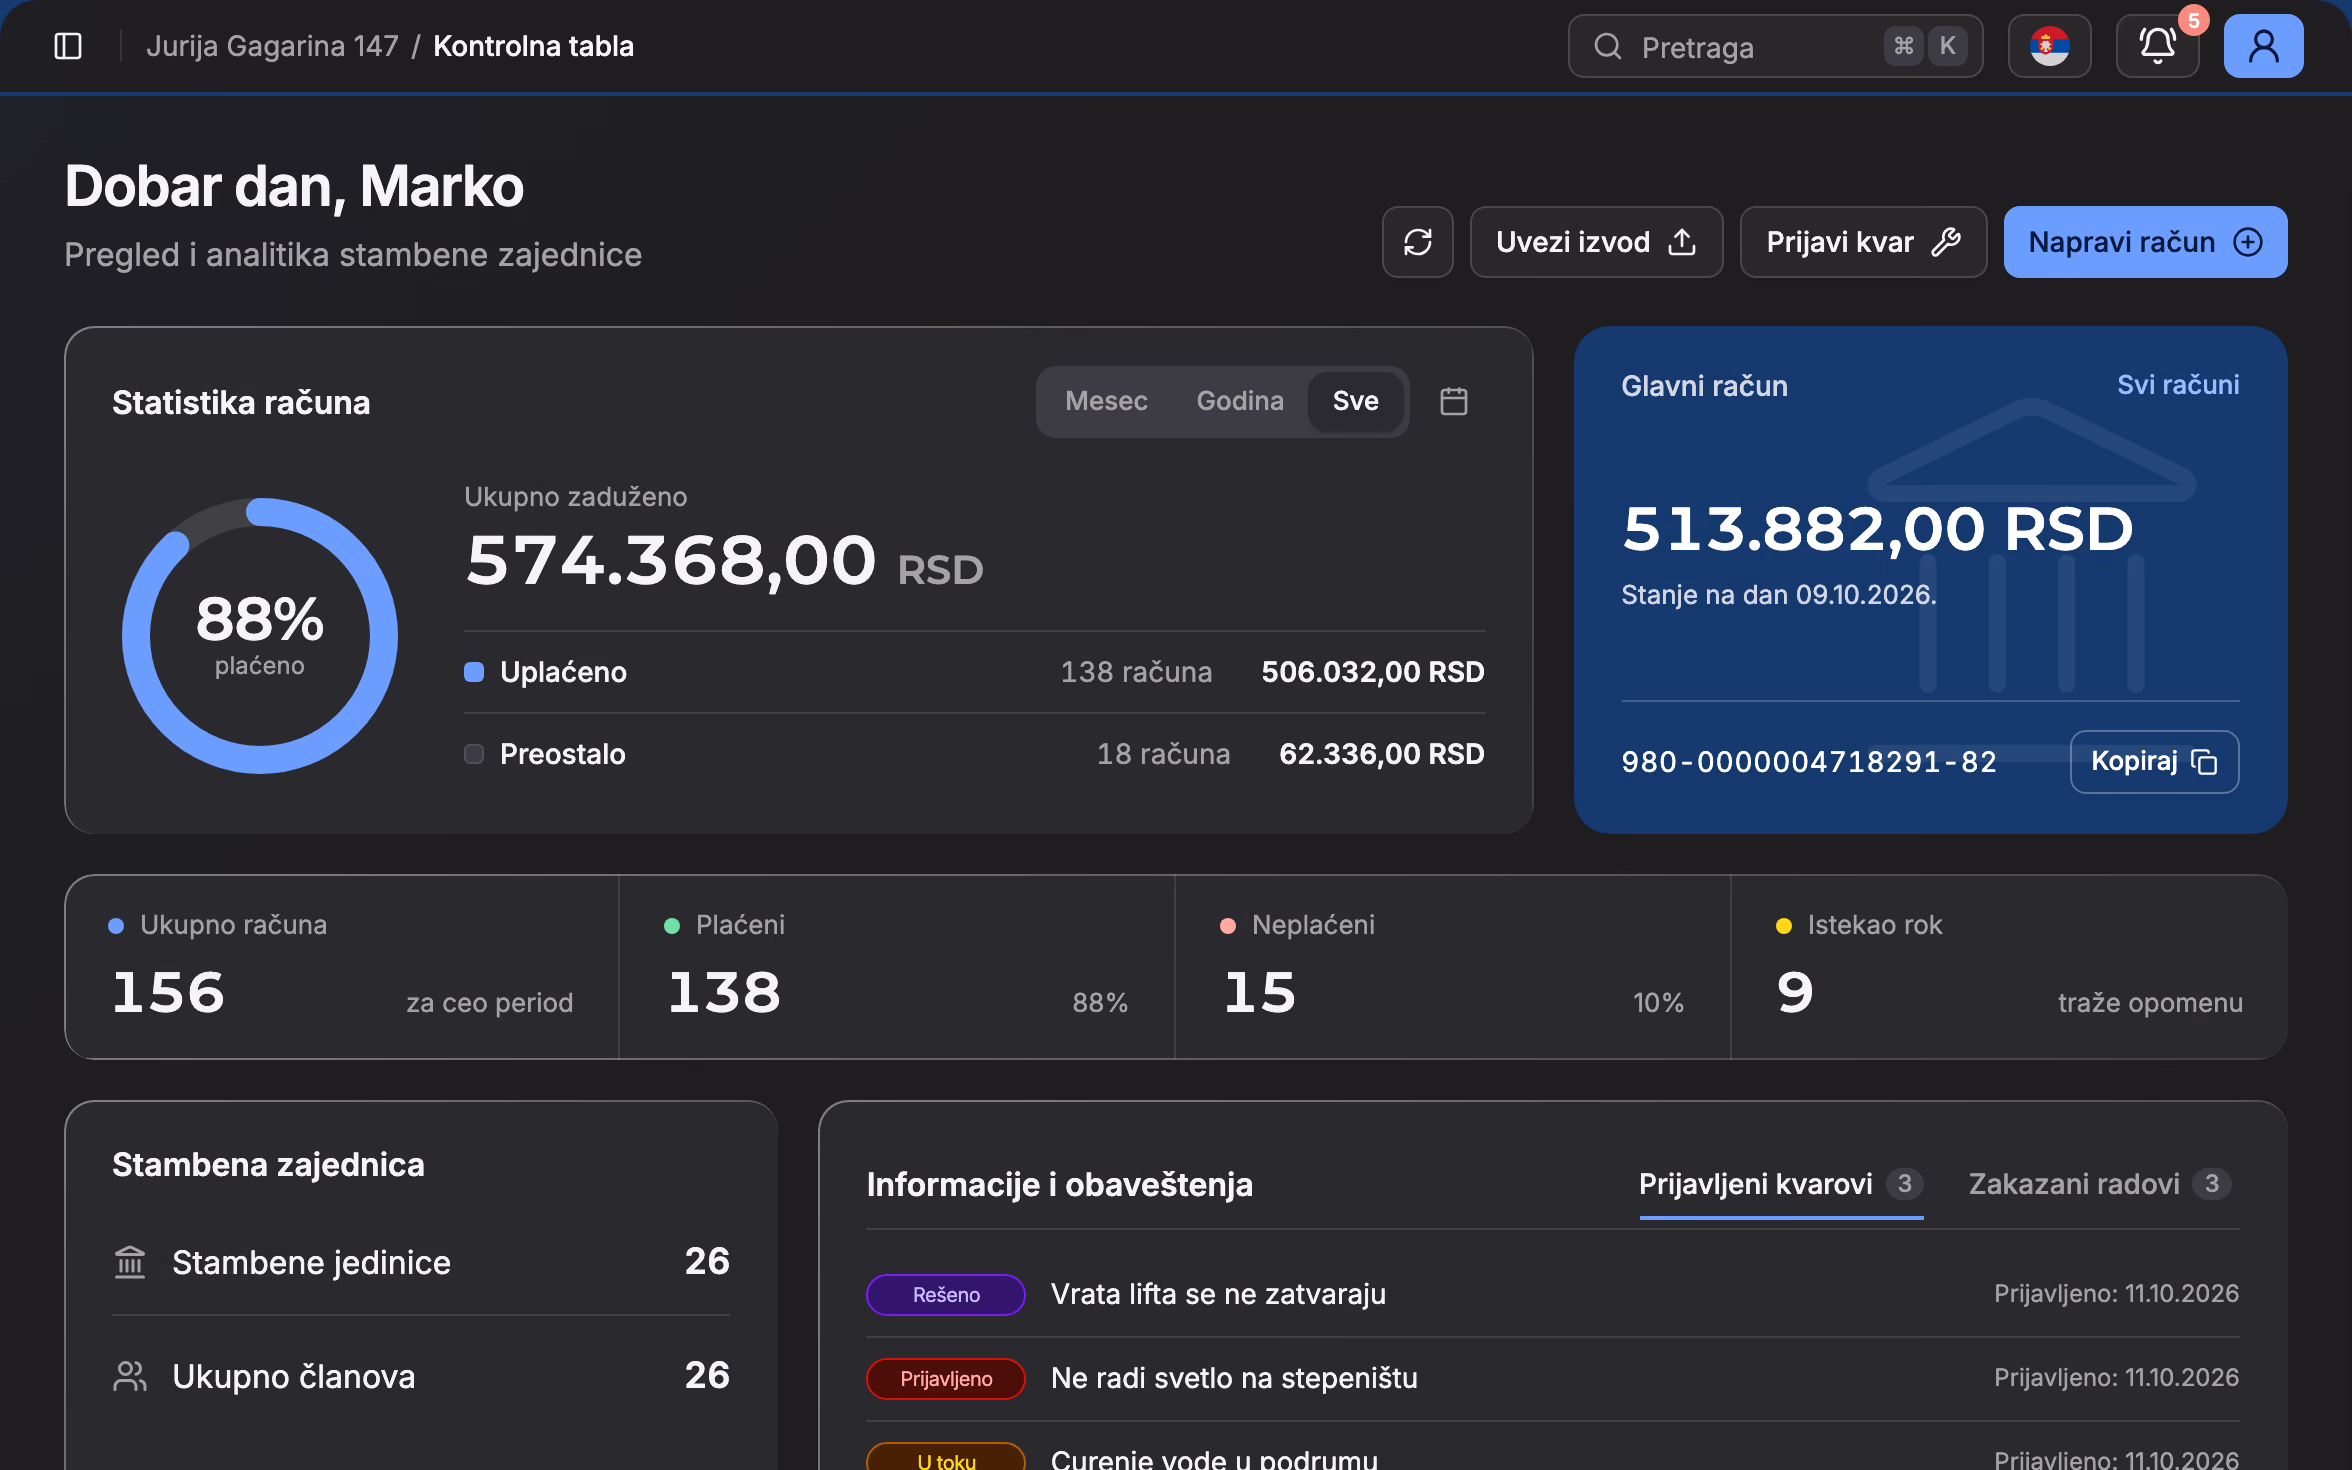Screen dimensions: 2352x1470
Task: Click the 88% plaćeno progress ring
Action: click(260, 635)
